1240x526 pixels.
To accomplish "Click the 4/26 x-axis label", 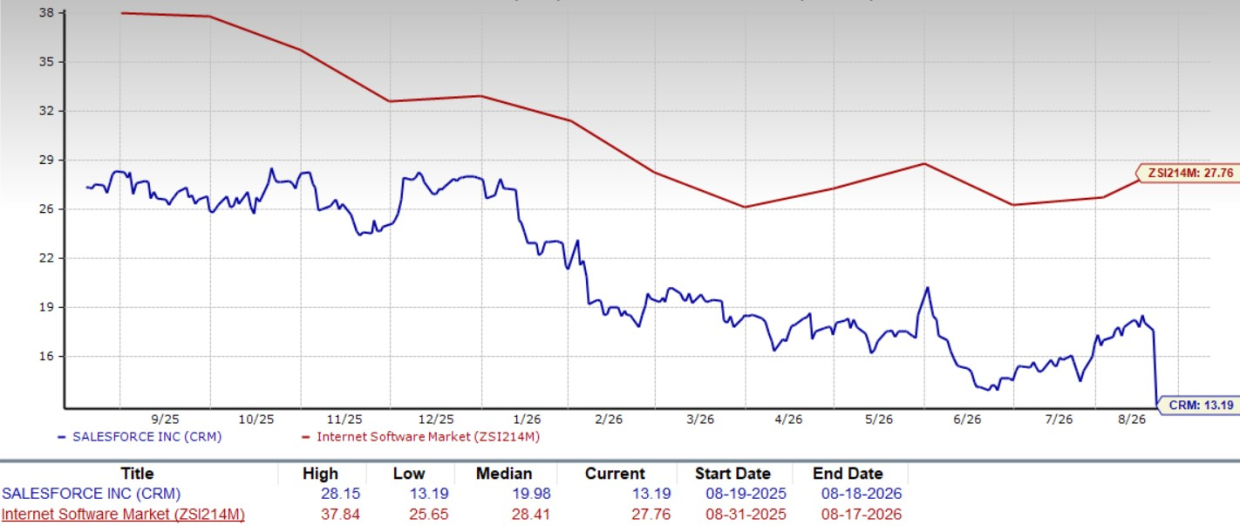I will pyautogui.click(x=790, y=420).
